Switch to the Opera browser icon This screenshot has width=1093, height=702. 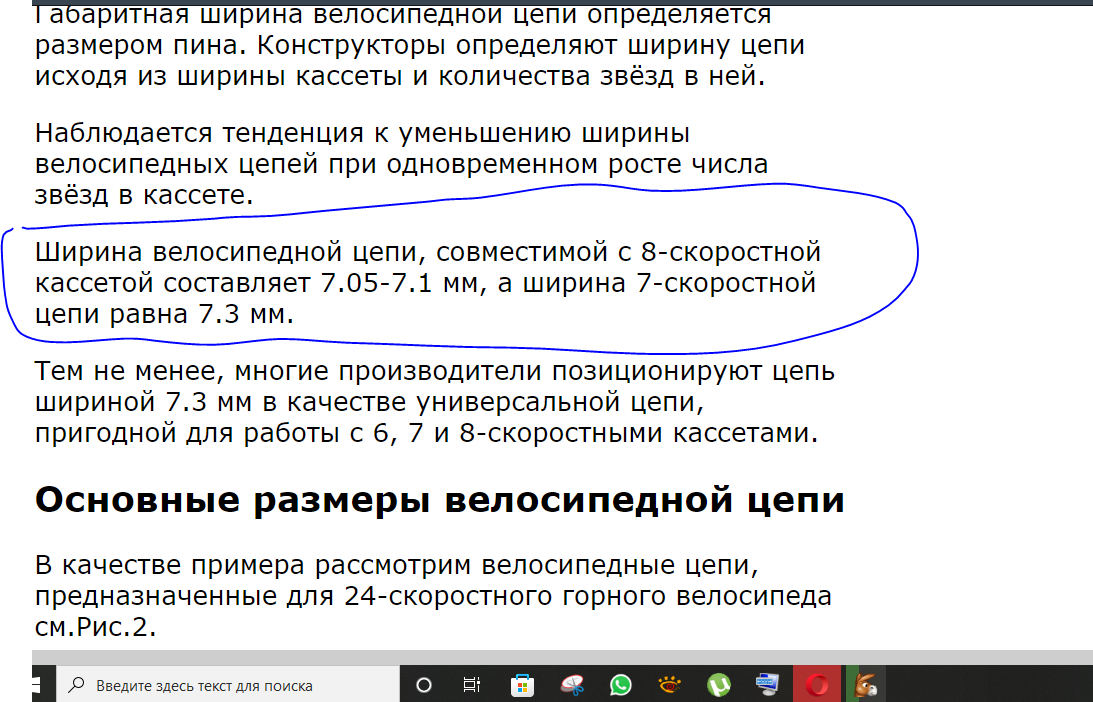coord(817,685)
